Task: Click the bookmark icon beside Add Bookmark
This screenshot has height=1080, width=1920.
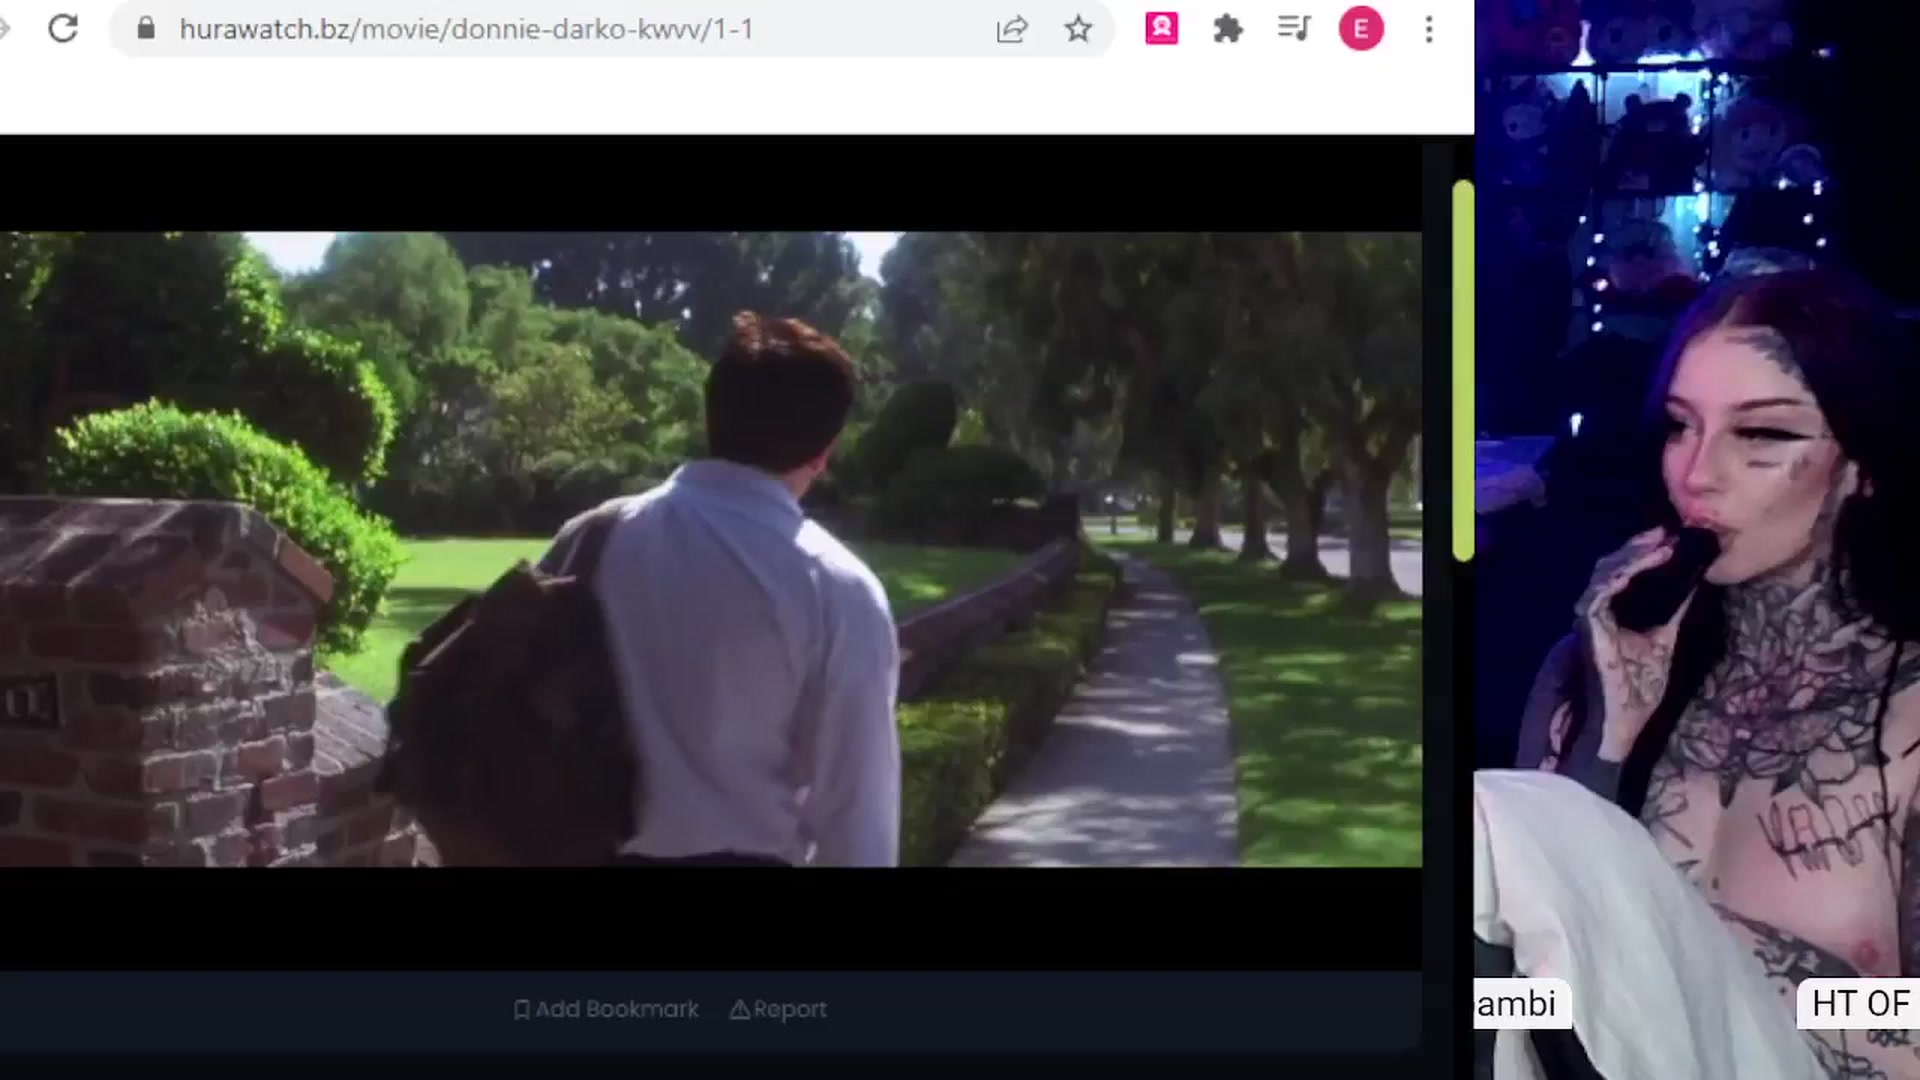Action: tap(521, 1010)
